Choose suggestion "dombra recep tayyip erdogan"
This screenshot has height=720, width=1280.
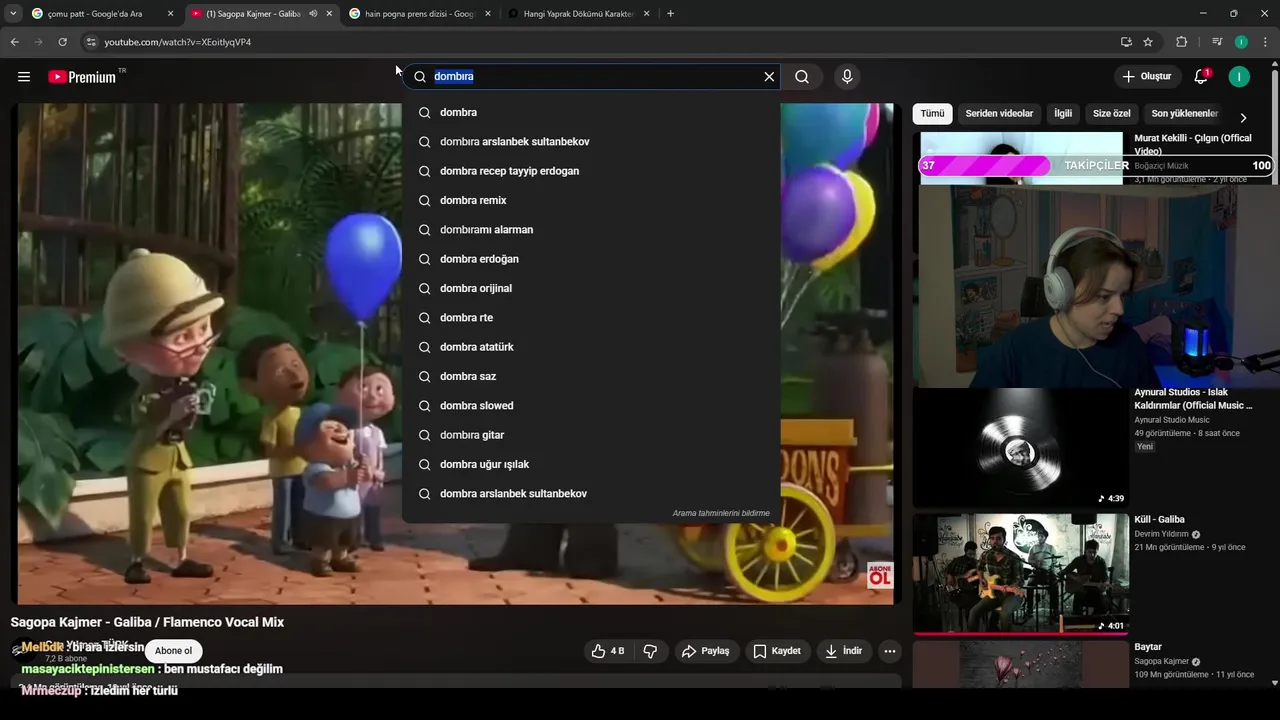coord(591,171)
